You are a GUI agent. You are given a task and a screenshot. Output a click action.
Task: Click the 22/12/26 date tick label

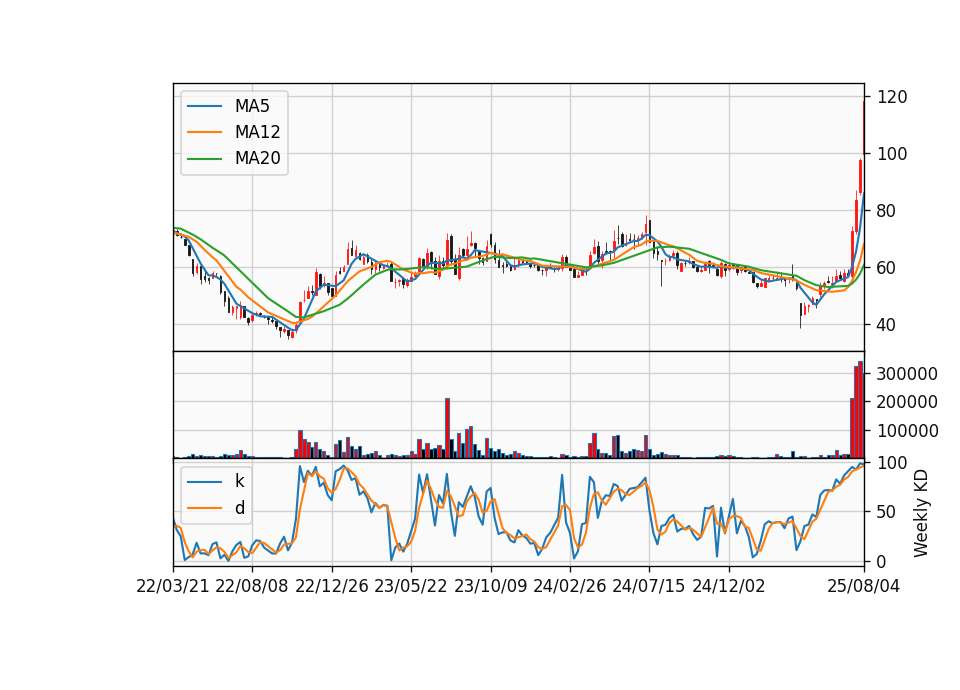(x=332, y=586)
